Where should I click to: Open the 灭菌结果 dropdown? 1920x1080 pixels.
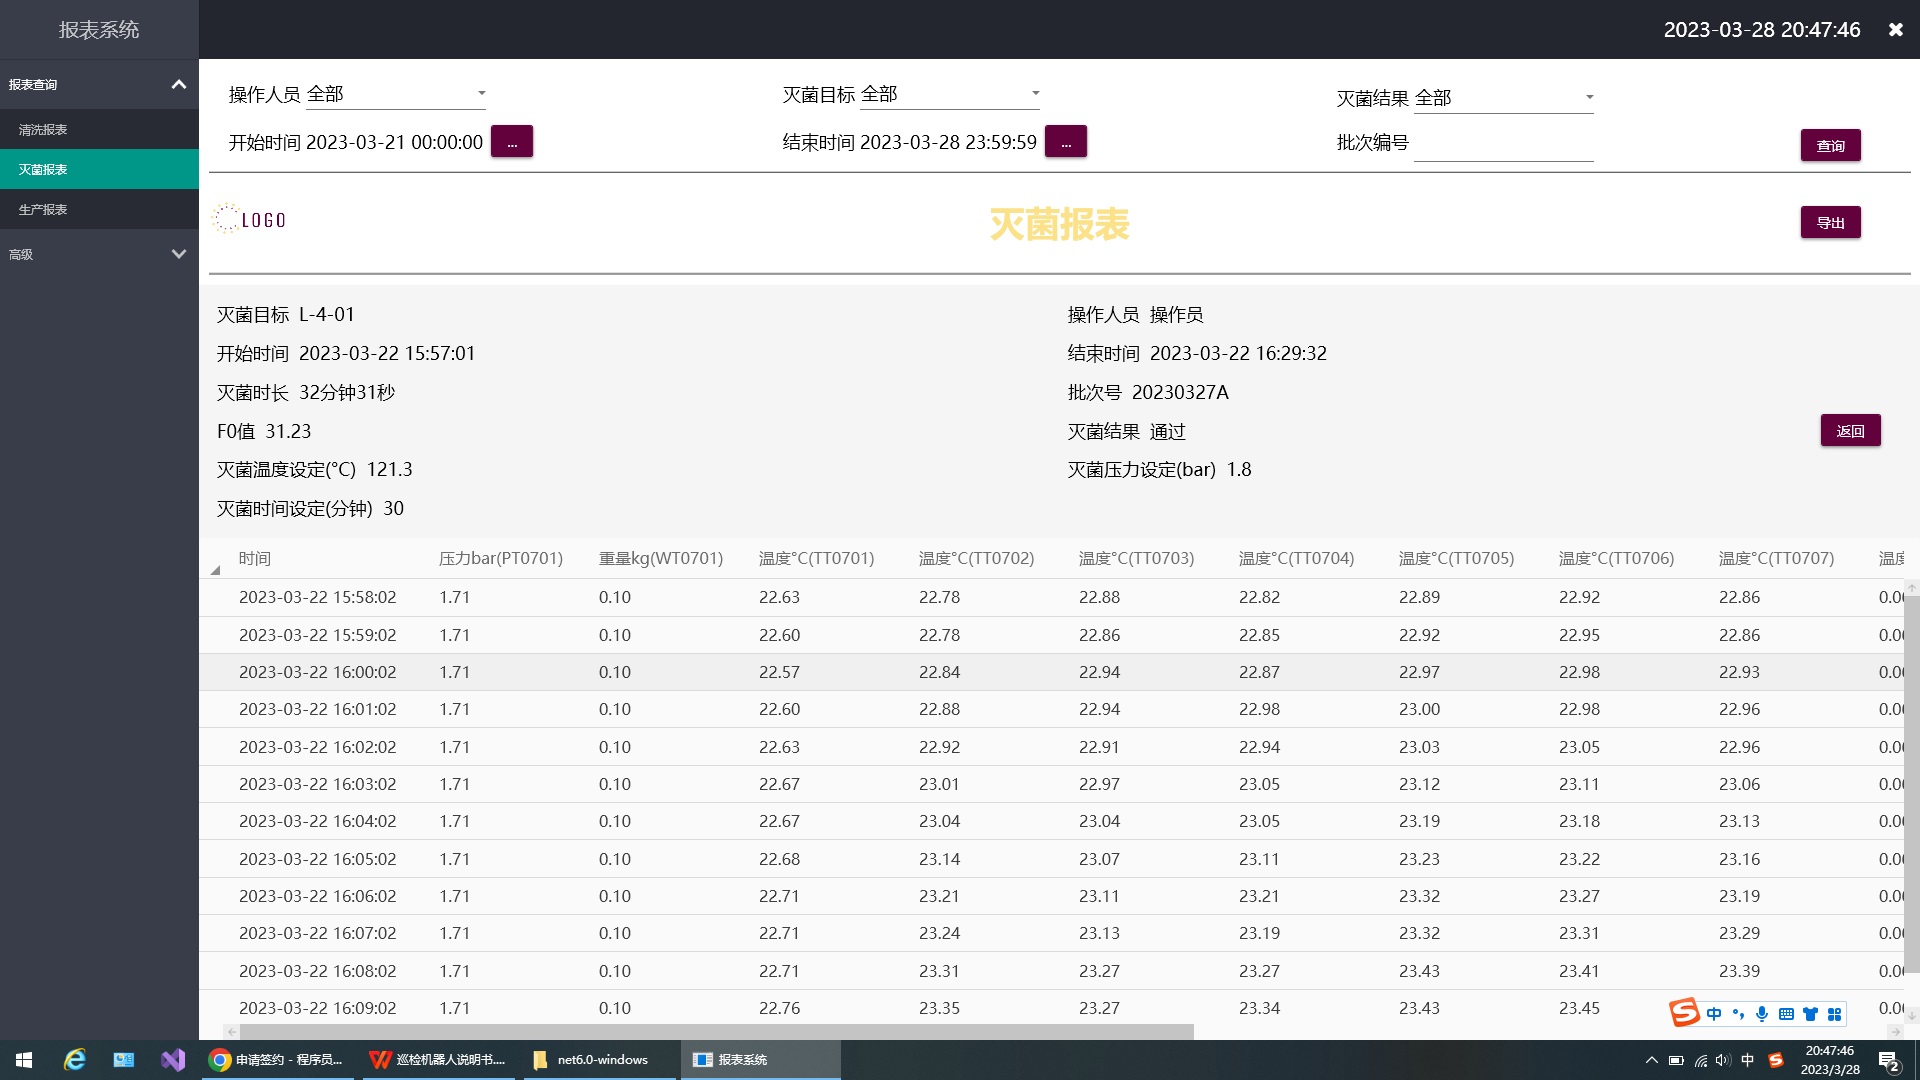tap(1504, 98)
